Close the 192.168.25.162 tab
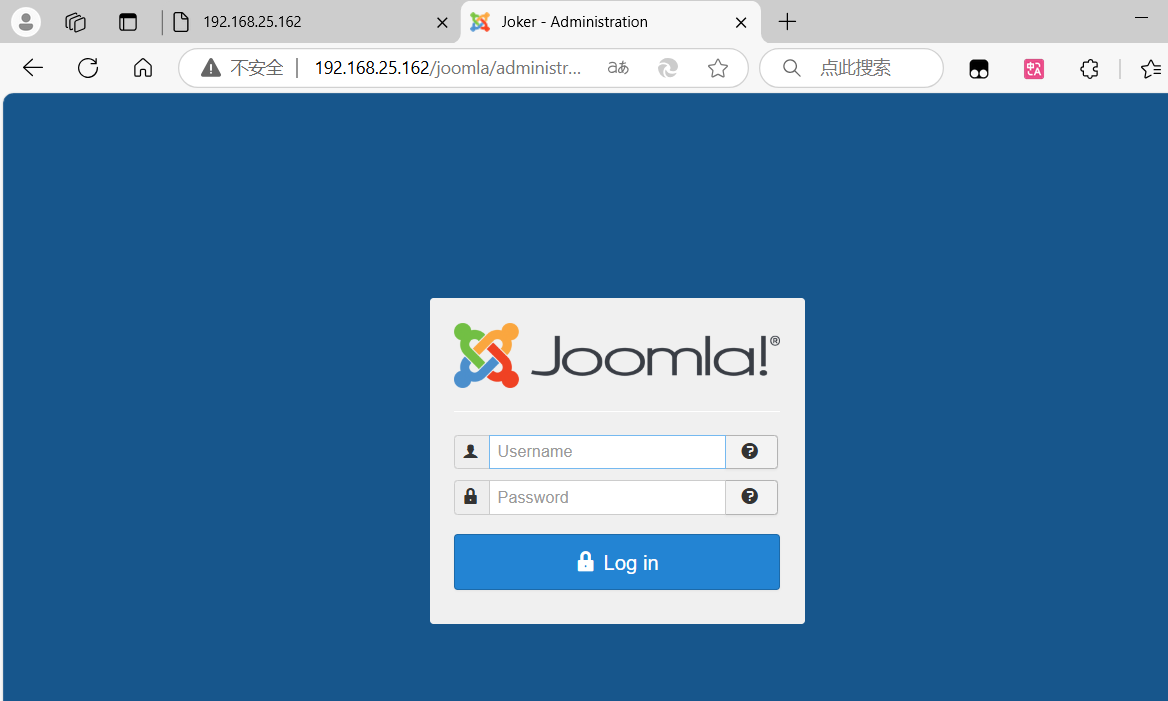The image size is (1168, 701). coord(442,22)
